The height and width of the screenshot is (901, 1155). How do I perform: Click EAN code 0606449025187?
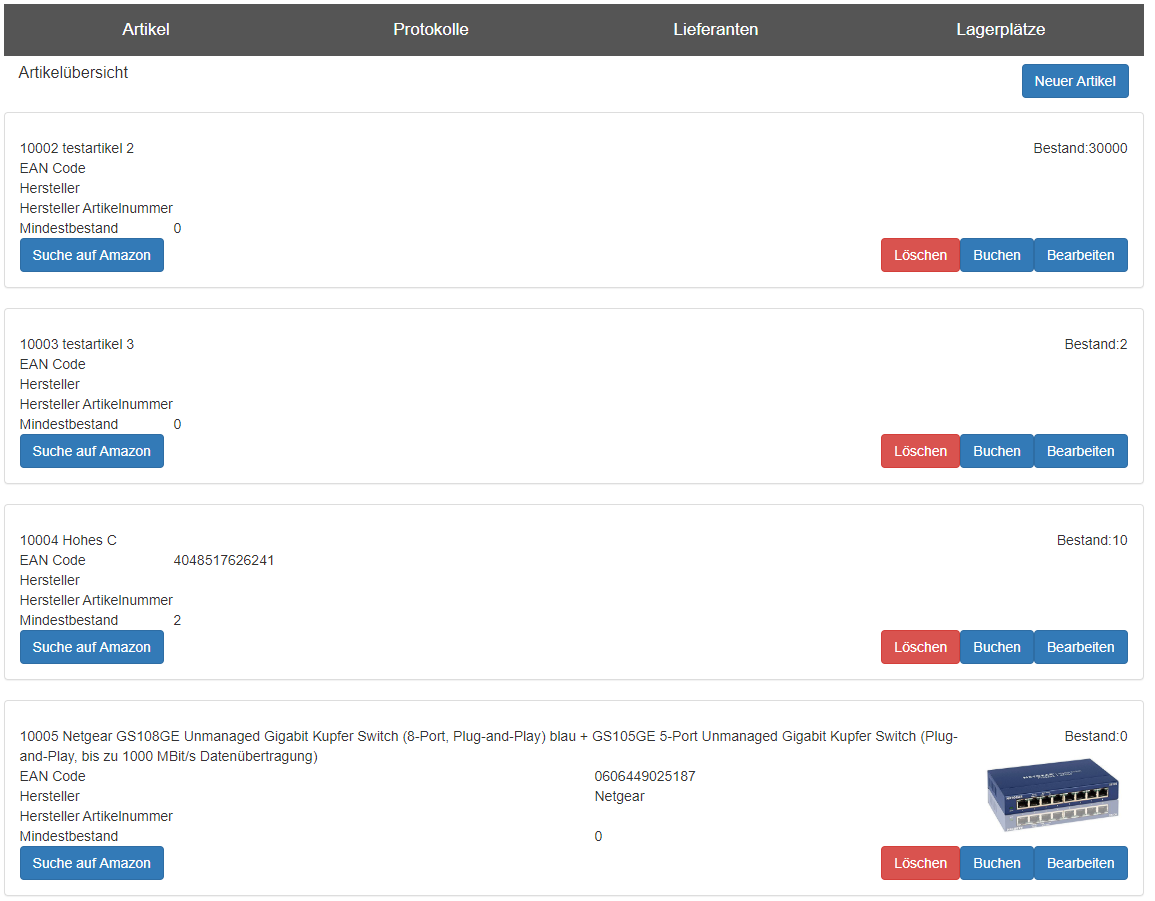coord(645,776)
